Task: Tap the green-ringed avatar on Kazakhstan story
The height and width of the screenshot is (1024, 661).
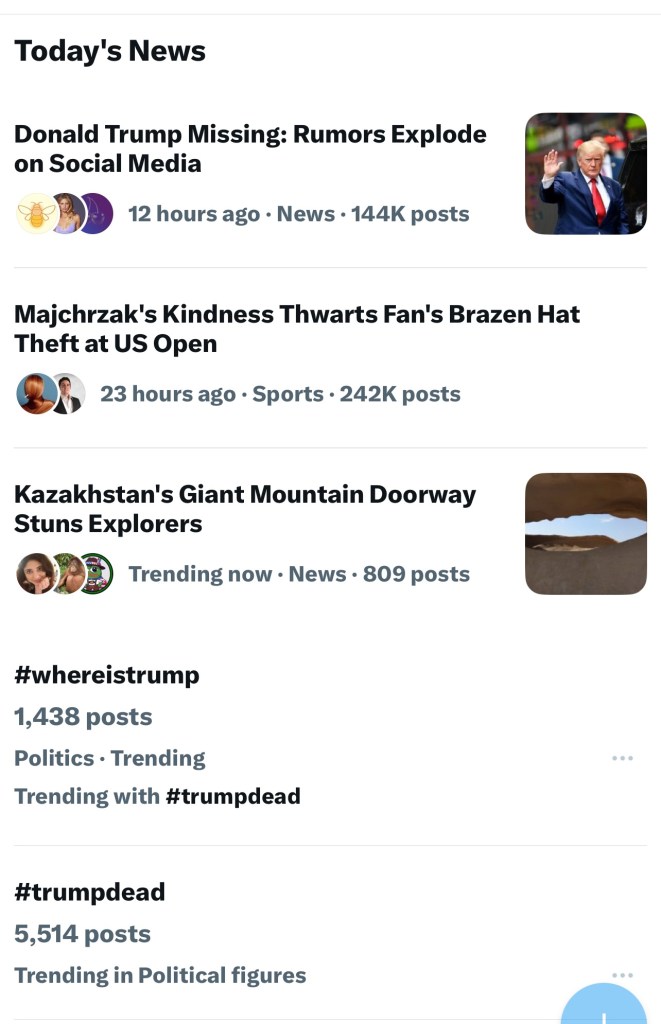Action: pyautogui.click(x=97, y=573)
